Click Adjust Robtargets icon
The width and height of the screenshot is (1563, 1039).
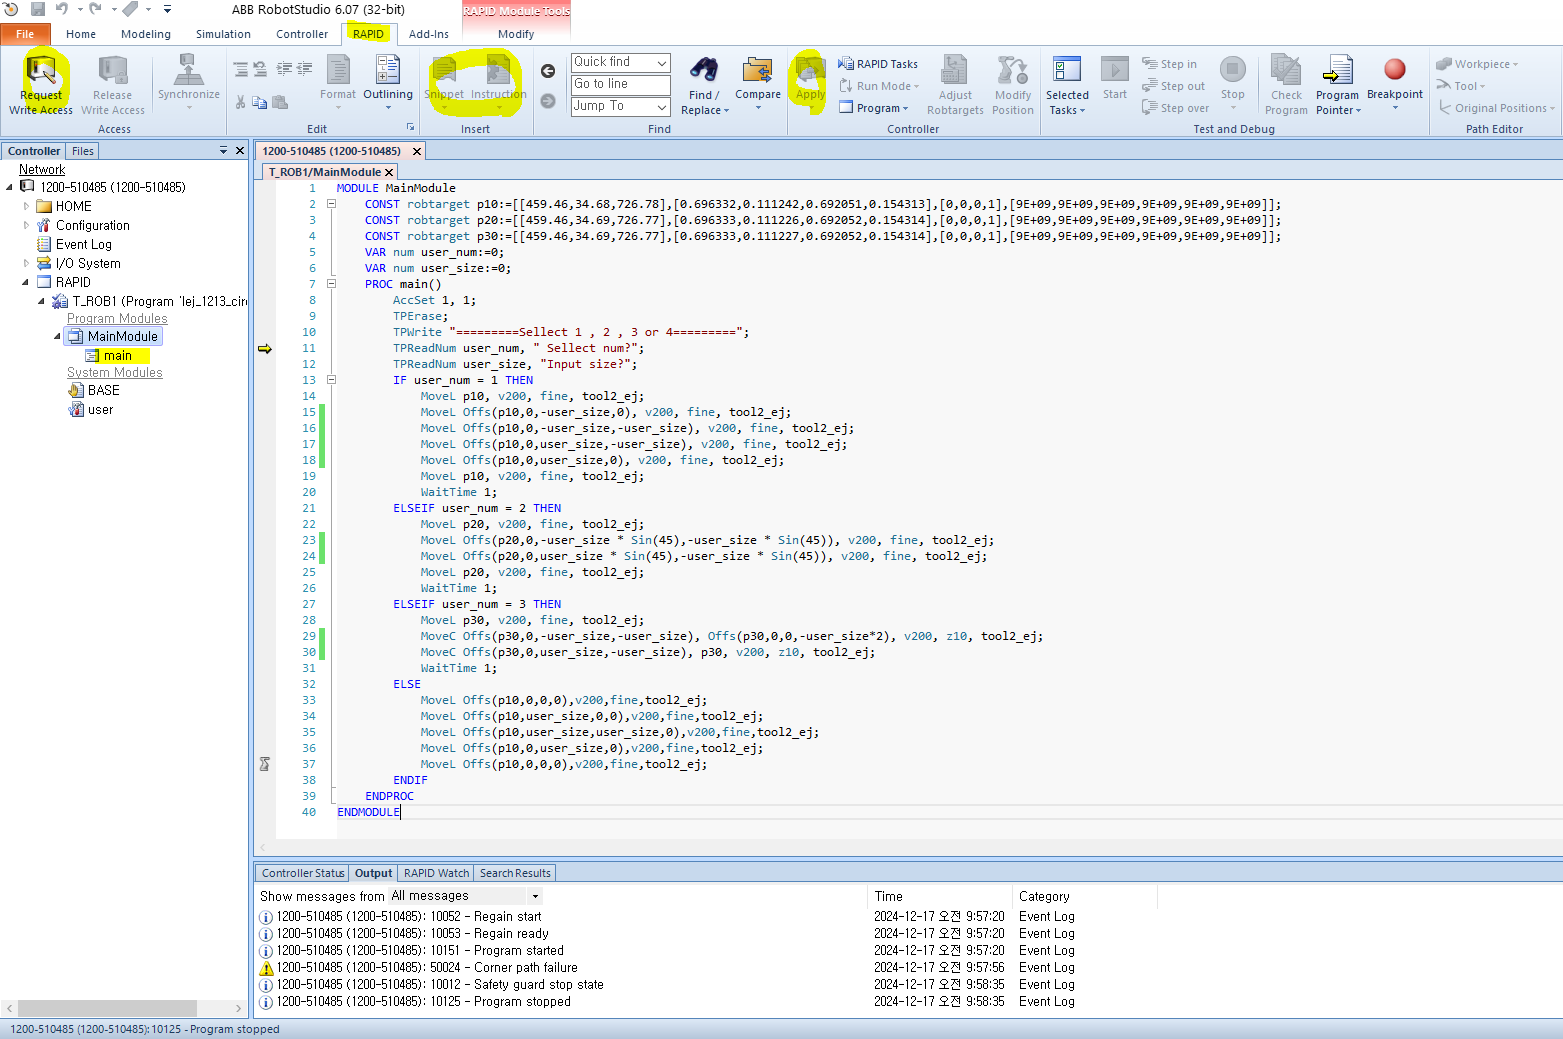click(955, 71)
